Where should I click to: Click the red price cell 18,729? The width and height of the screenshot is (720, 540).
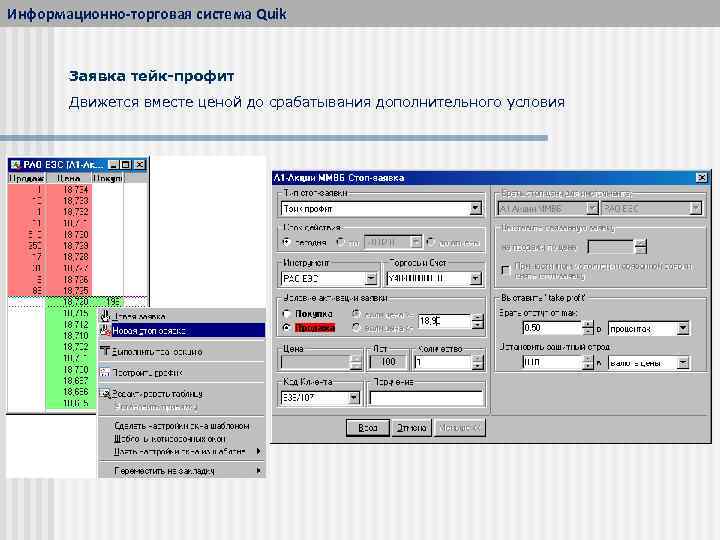[69, 246]
